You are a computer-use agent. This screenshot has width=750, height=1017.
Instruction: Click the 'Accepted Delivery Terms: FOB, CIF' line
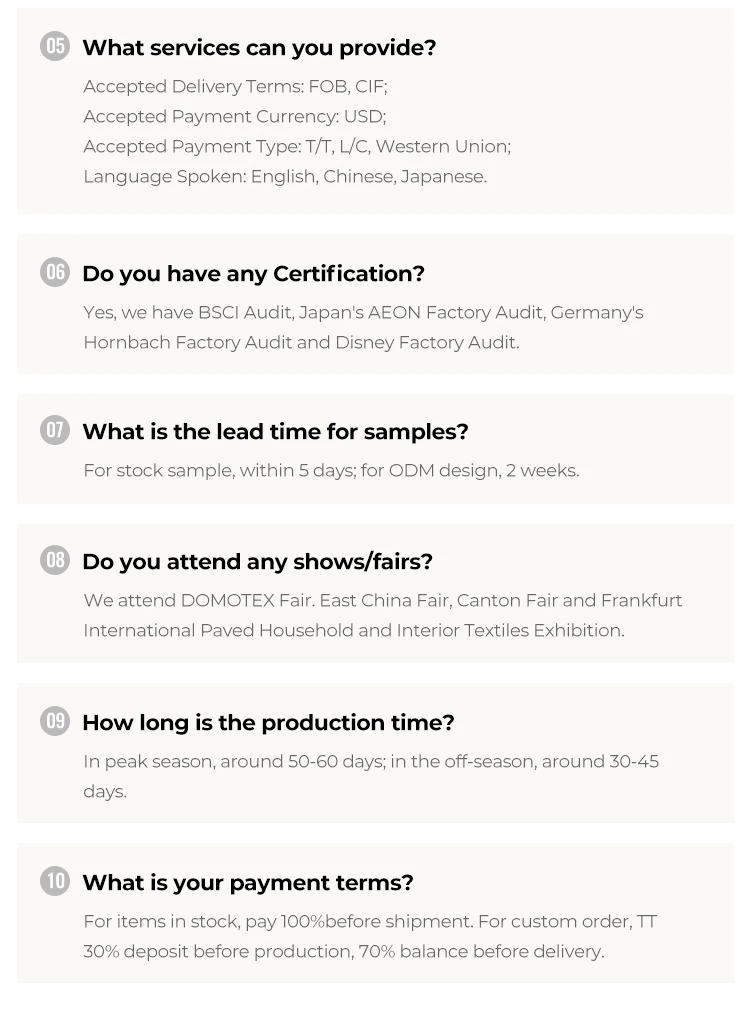click(x=235, y=87)
